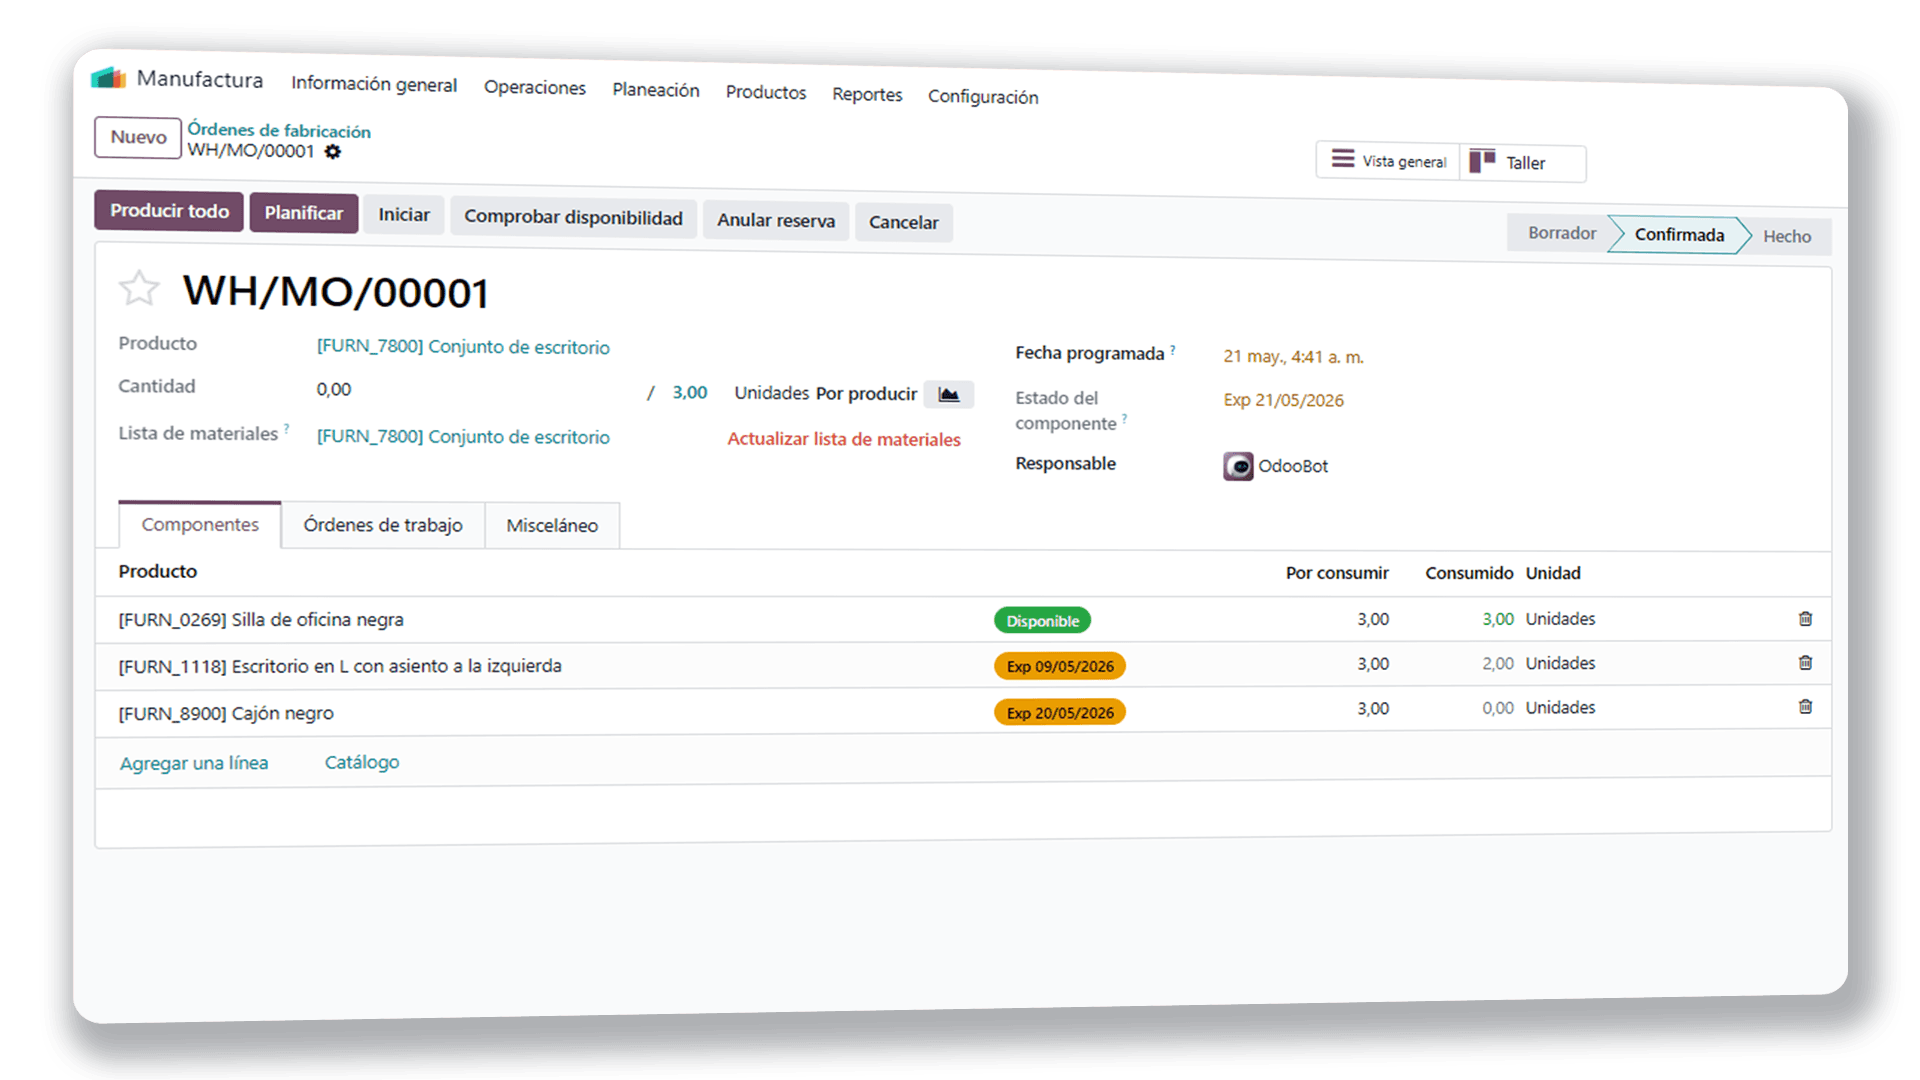Open the Planeación menu

656,90
